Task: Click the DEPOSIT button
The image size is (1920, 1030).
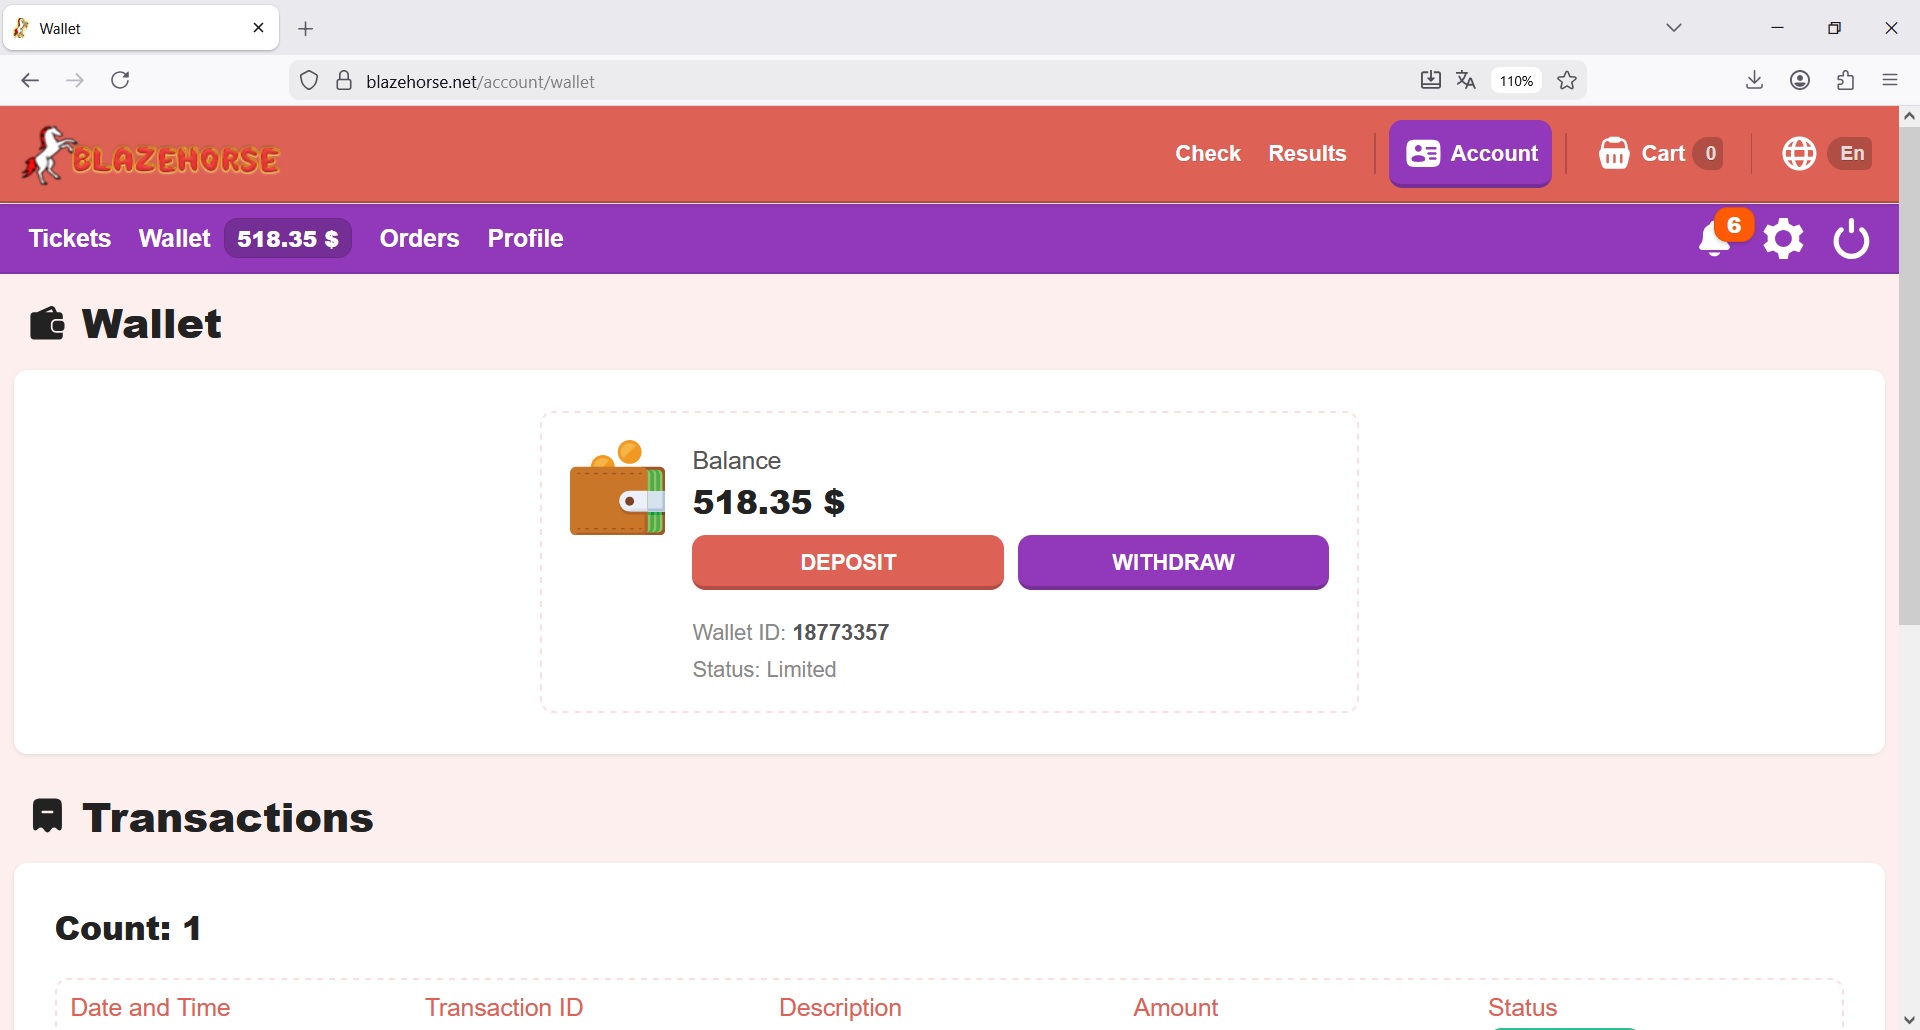Action: (848, 563)
